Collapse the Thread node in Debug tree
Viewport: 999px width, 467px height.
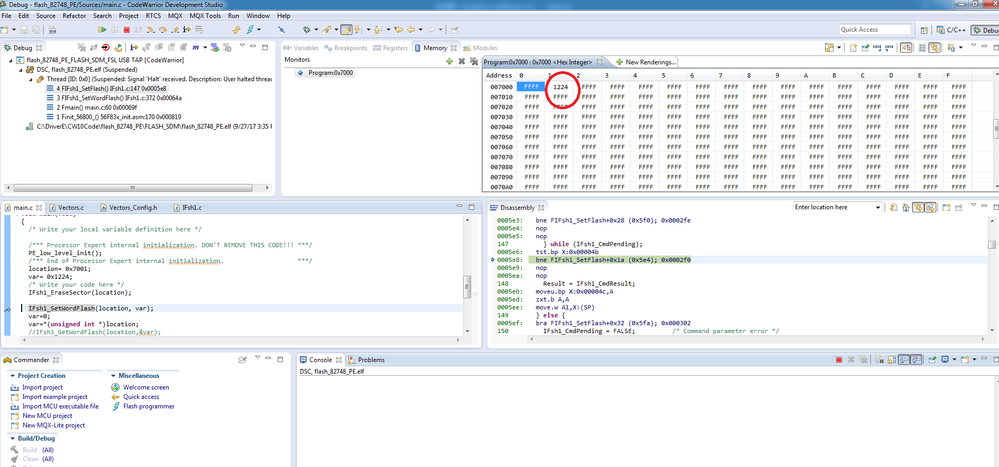tap(31, 79)
